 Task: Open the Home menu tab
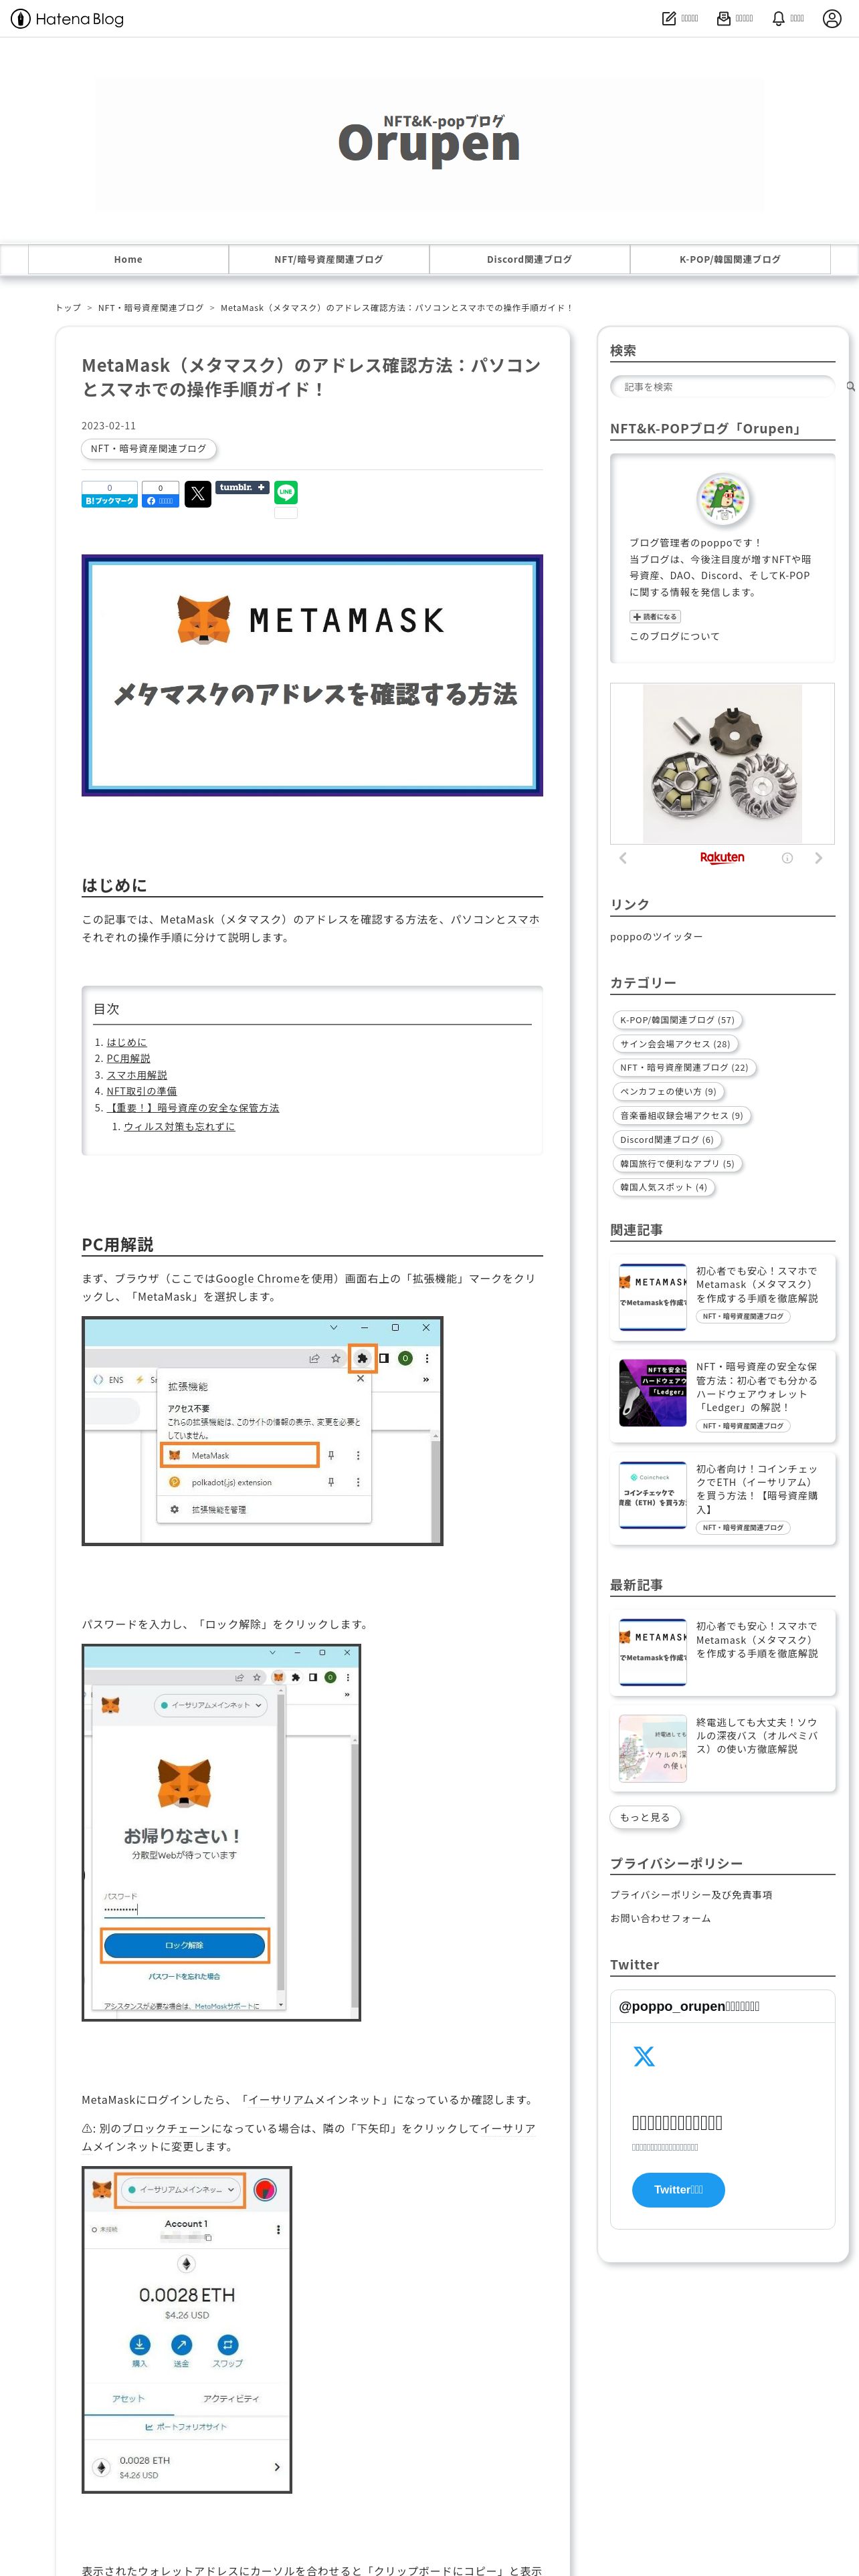[x=128, y=259]
